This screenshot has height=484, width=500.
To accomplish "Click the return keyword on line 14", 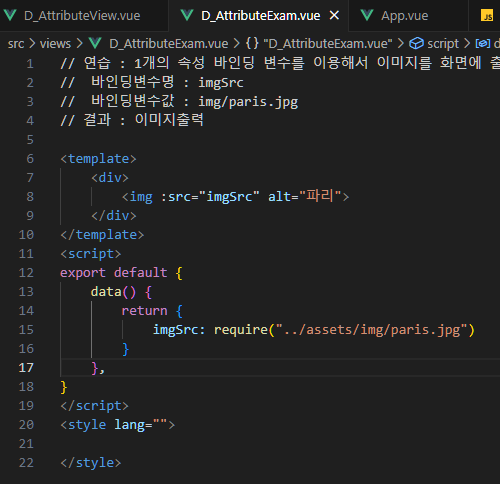I will coord(144,311).
